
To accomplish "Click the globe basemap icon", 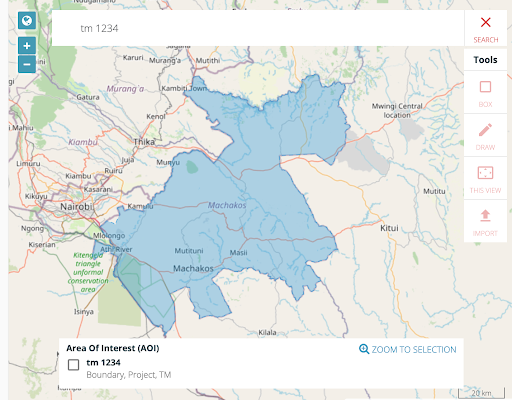I will coord(27,21).
